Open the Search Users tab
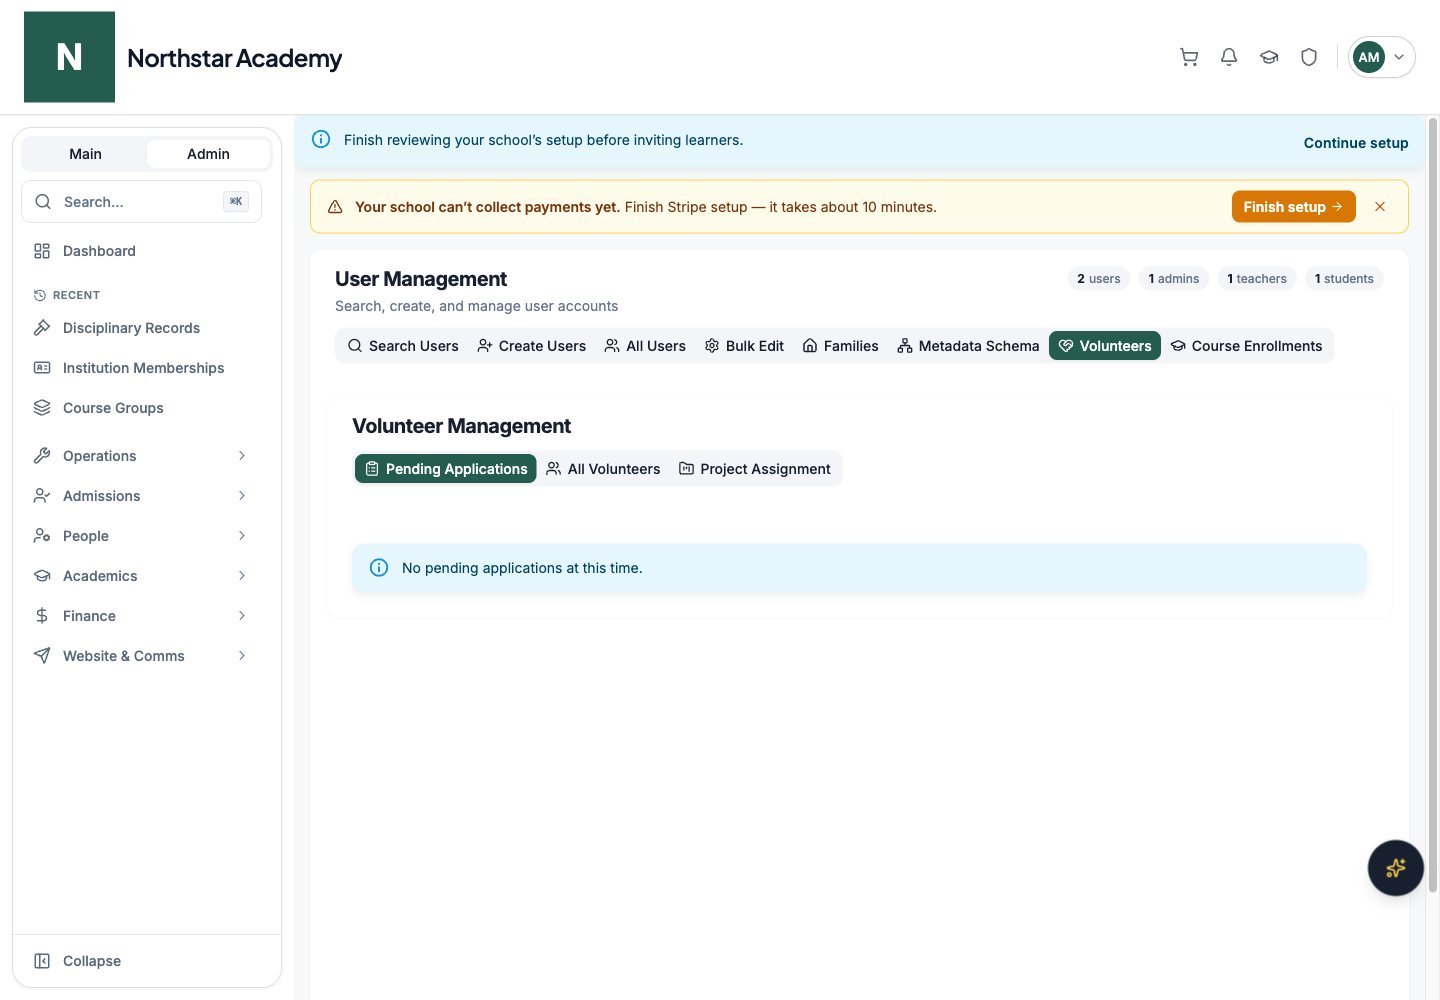This screenshot has height=1000, width=1440. coord(403,346)
